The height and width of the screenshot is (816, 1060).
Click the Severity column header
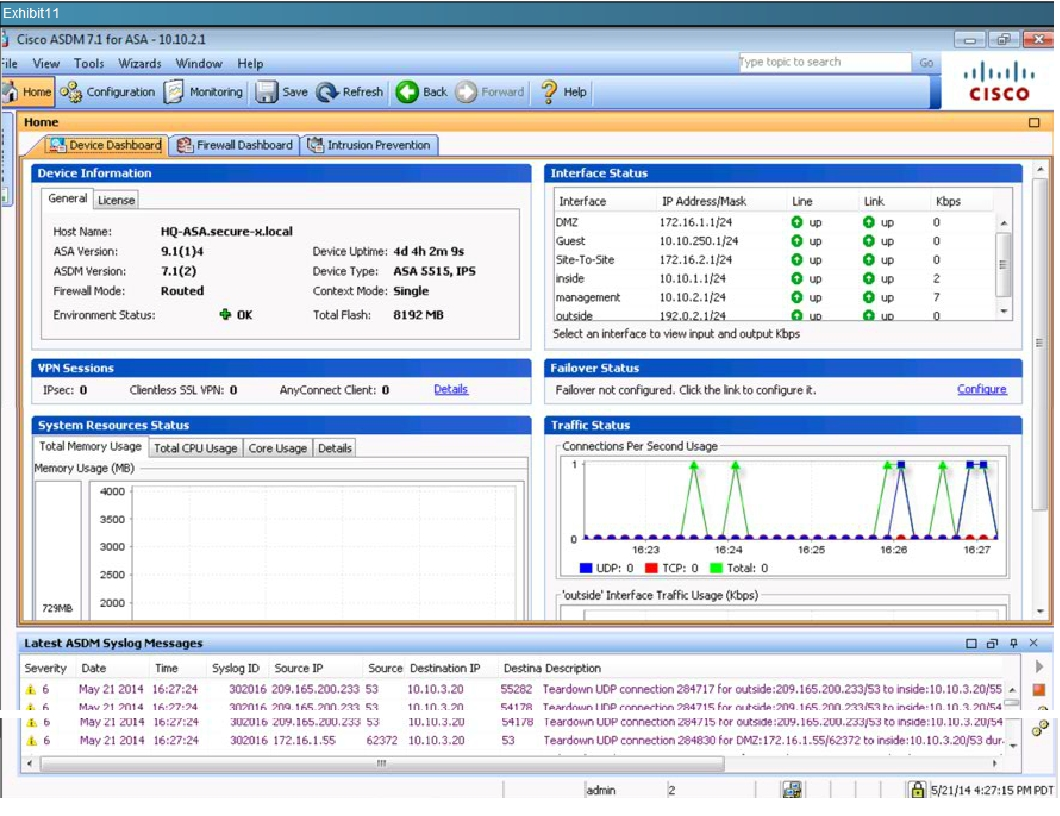point(45,668)
